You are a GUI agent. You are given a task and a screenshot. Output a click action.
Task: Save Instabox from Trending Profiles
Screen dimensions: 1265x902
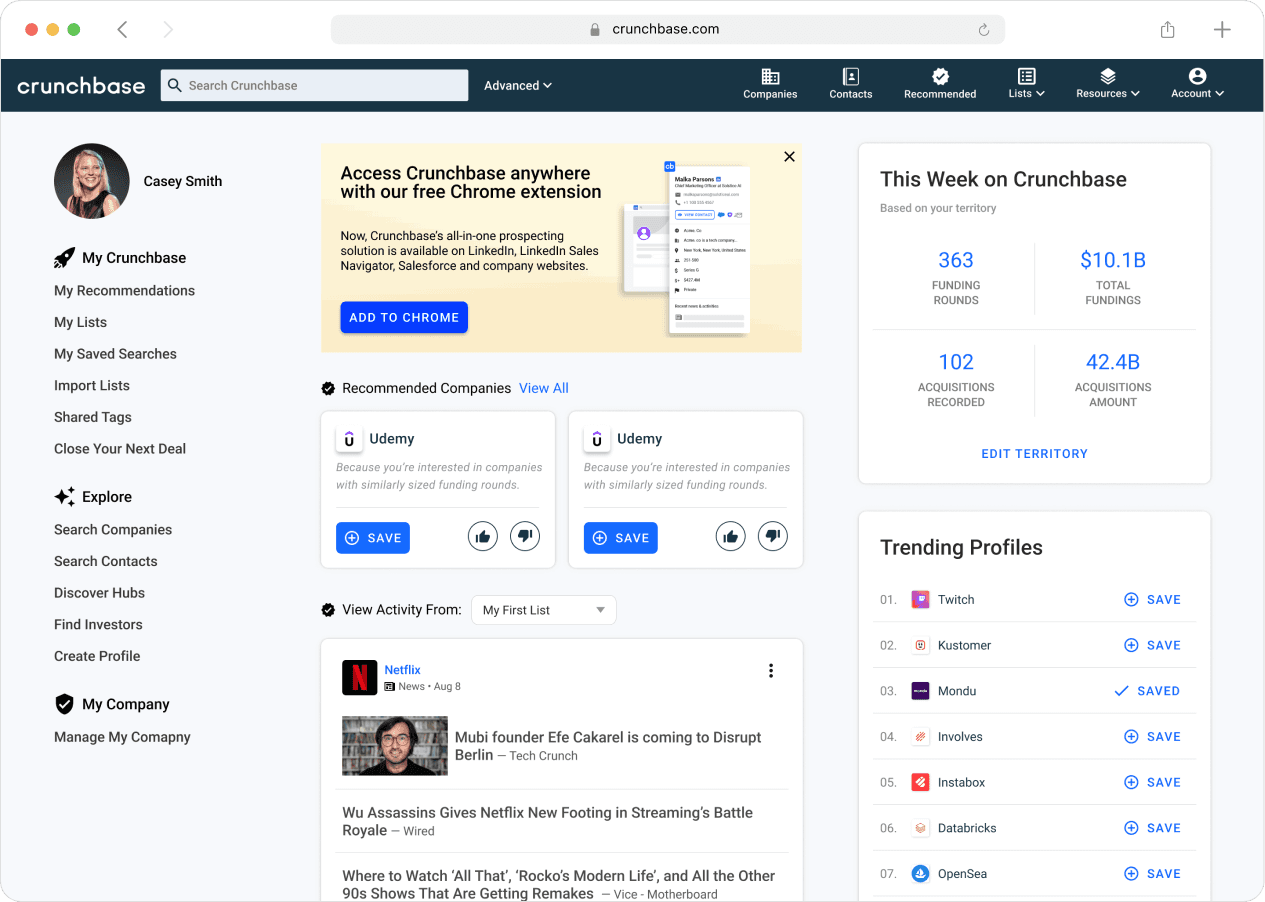(x=1152, y=782)
